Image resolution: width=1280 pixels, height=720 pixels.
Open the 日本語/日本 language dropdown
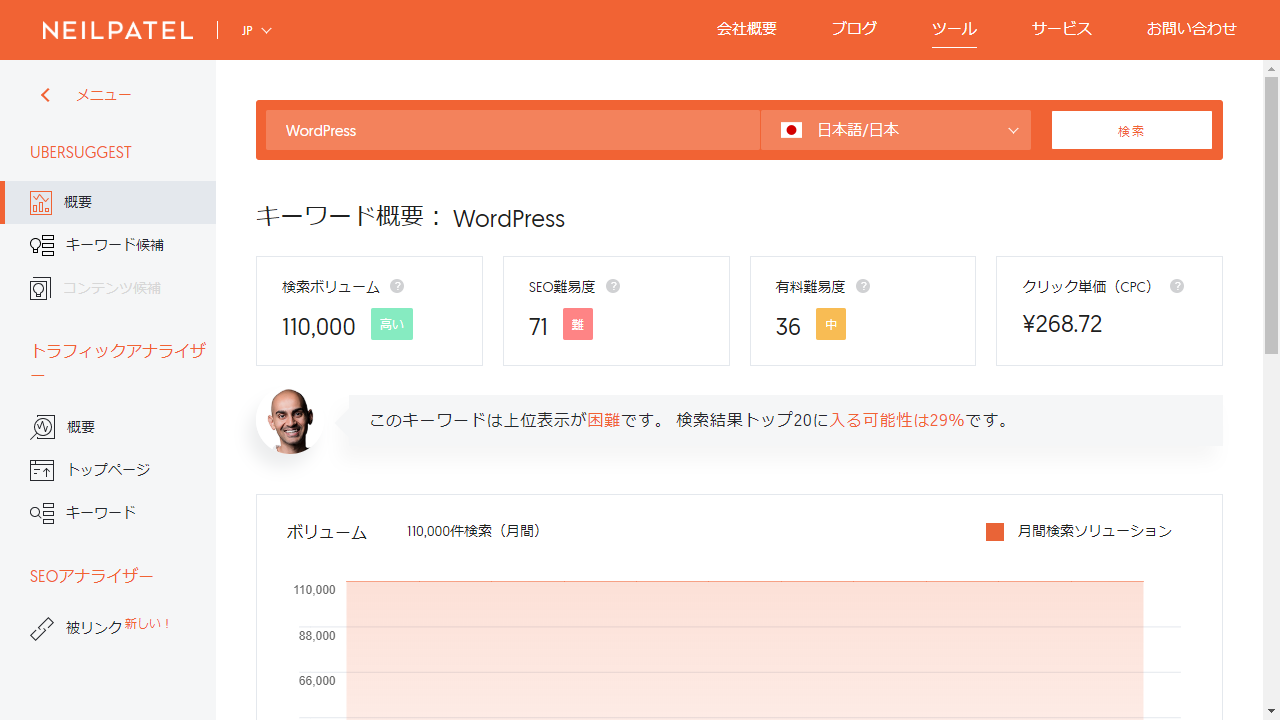[x=896, y=130]
